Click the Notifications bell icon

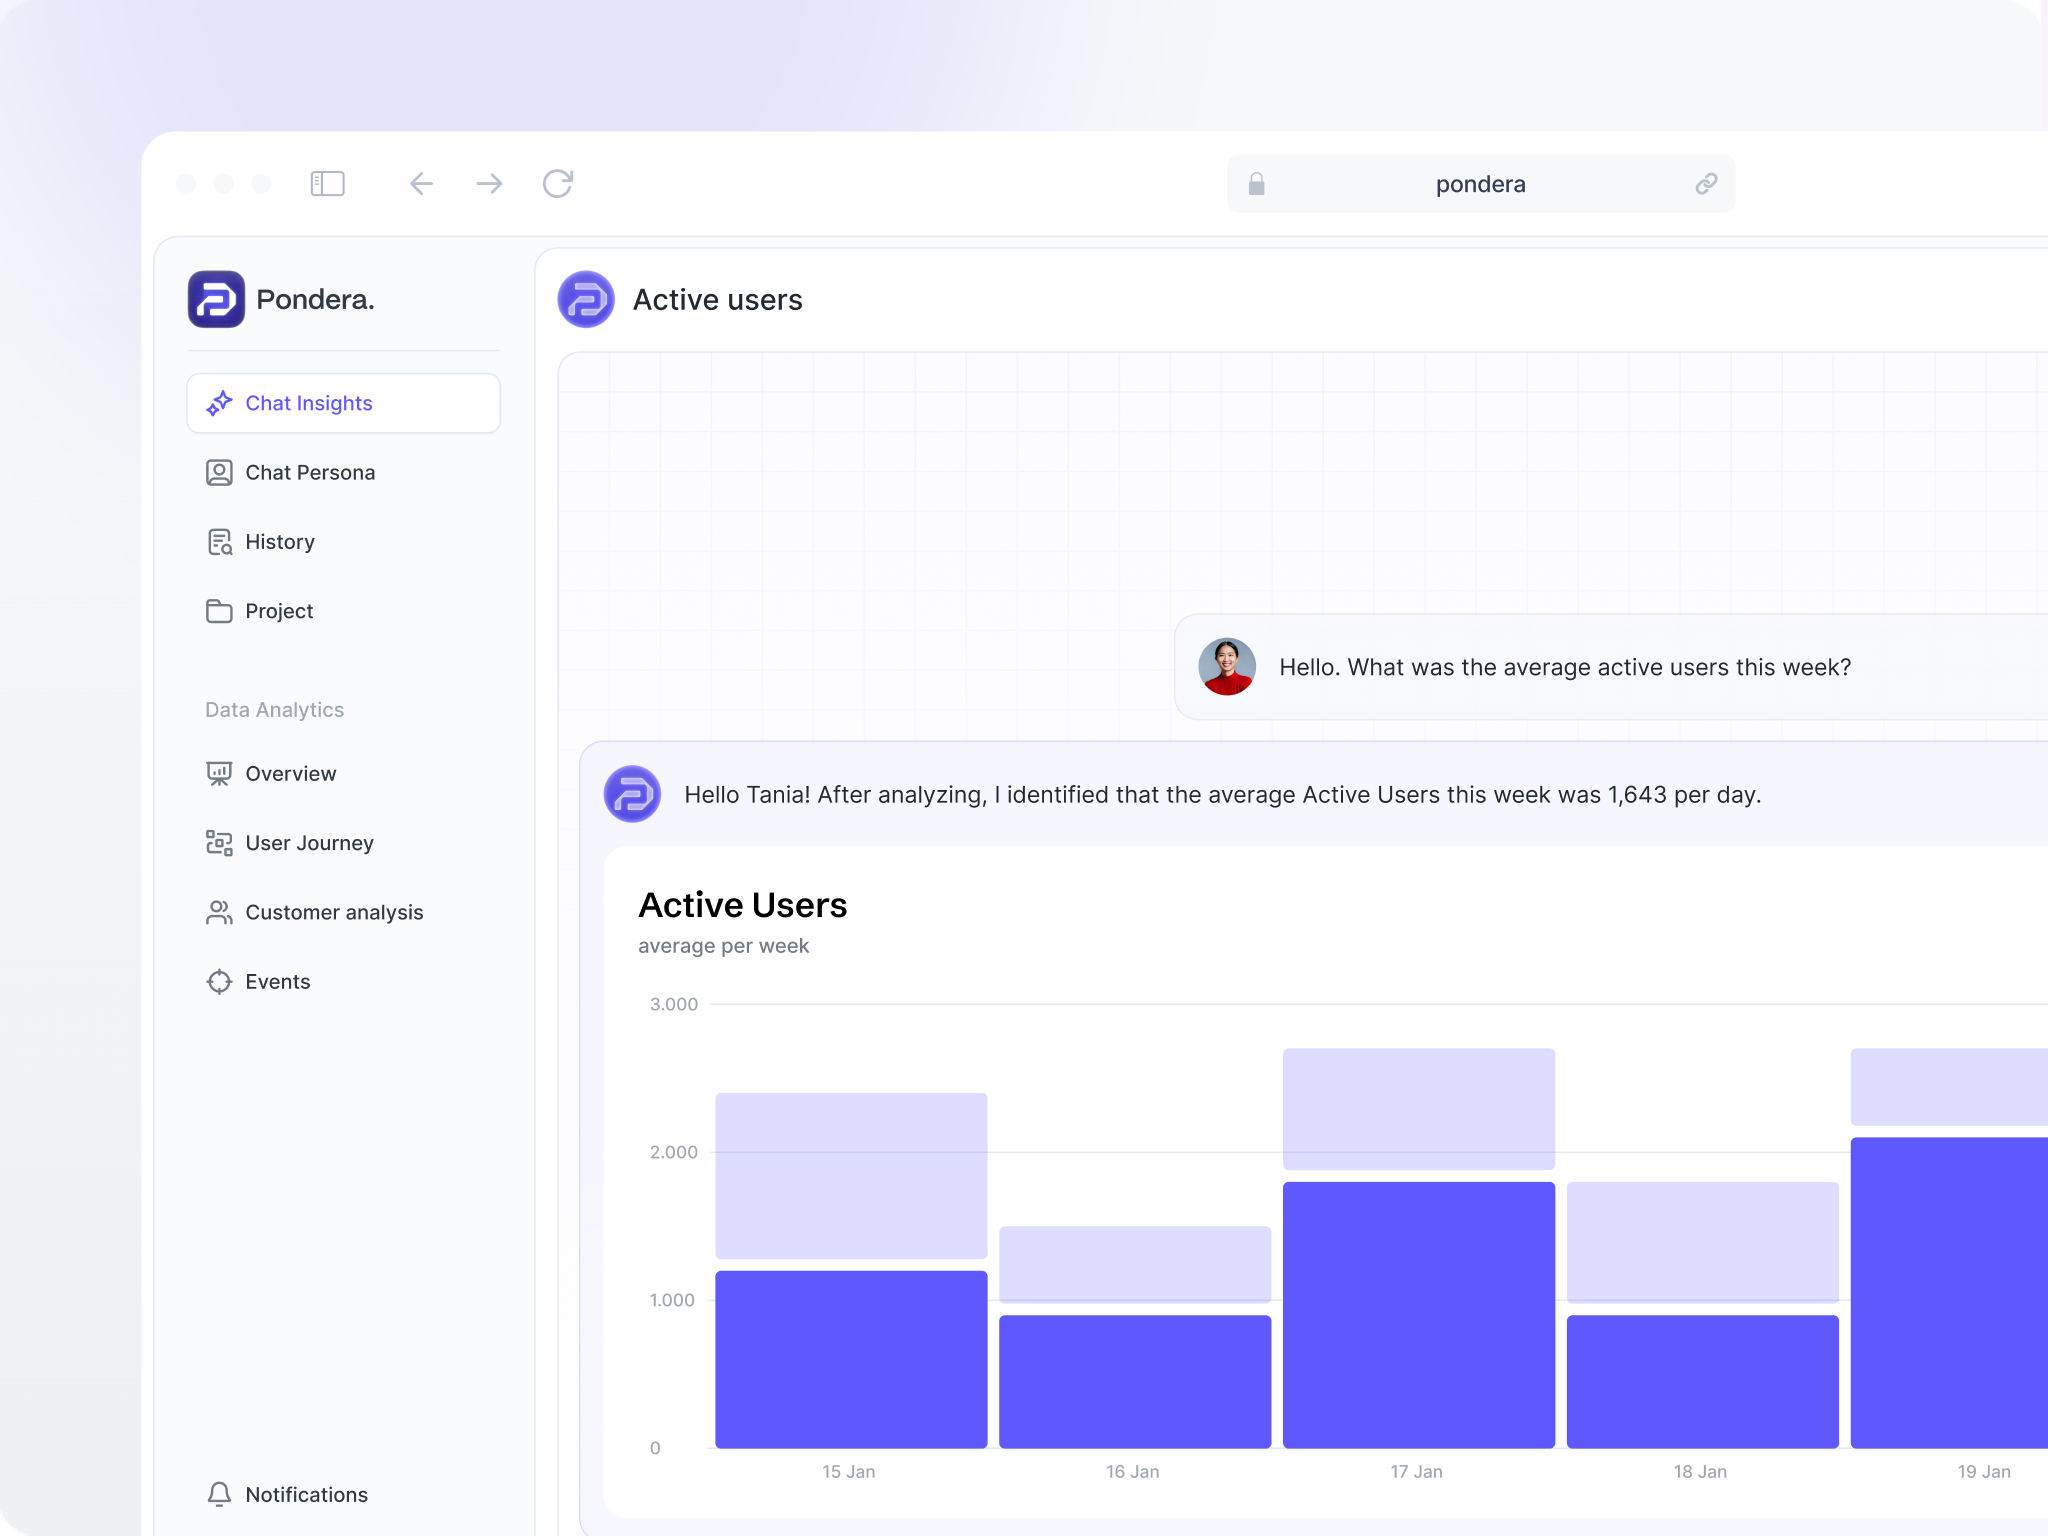point(219,1494)
